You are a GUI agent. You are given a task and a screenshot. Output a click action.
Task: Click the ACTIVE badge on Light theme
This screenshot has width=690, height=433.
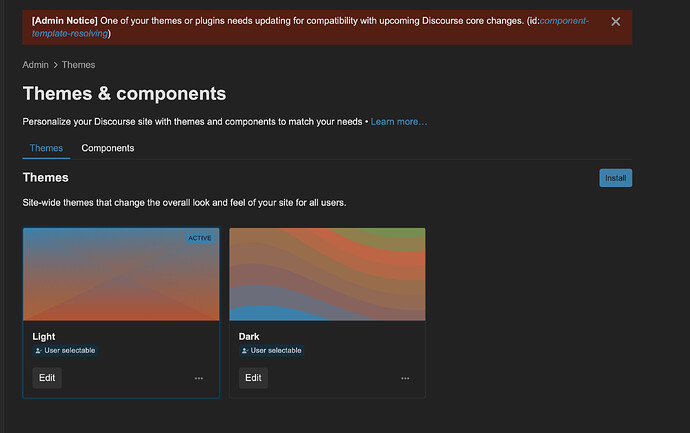200,238
